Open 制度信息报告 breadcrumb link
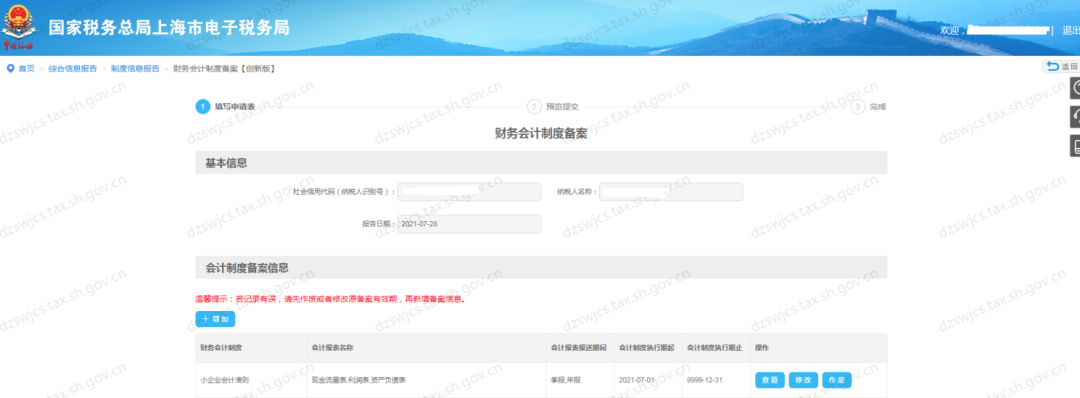Image resolution: width=1080 pixels, height=398 pixels. coord(135,69)
